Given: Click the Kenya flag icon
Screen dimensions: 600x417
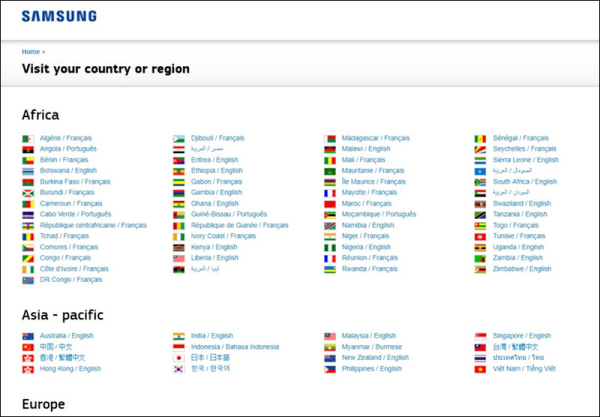Looking at the screenshot, I should point(179,248).
